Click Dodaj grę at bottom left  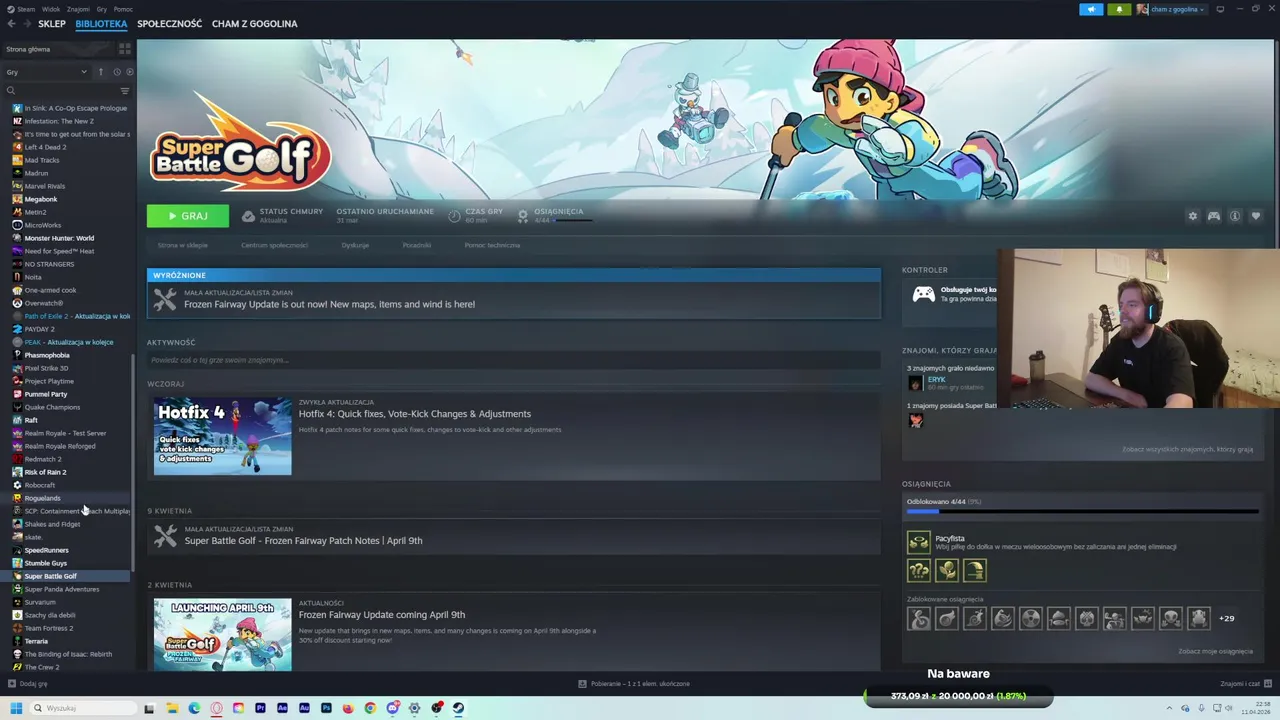coord(27,684)
